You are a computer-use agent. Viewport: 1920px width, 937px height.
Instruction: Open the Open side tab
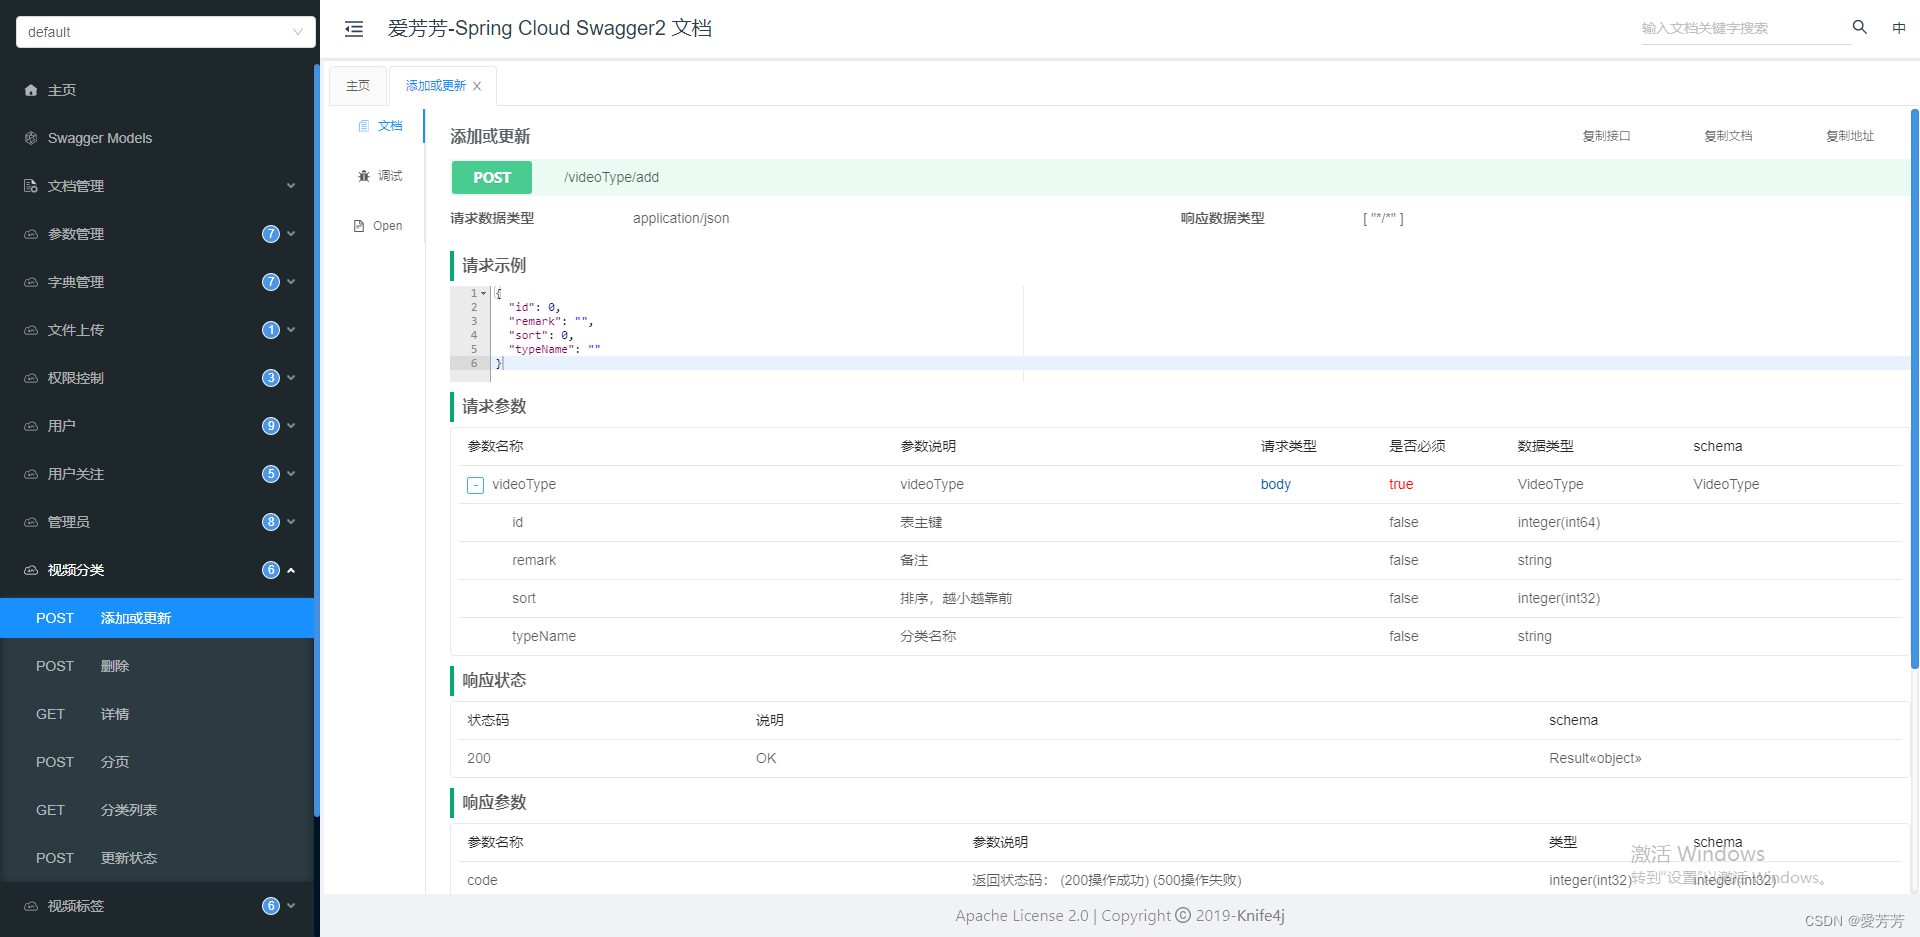[378, 226]
